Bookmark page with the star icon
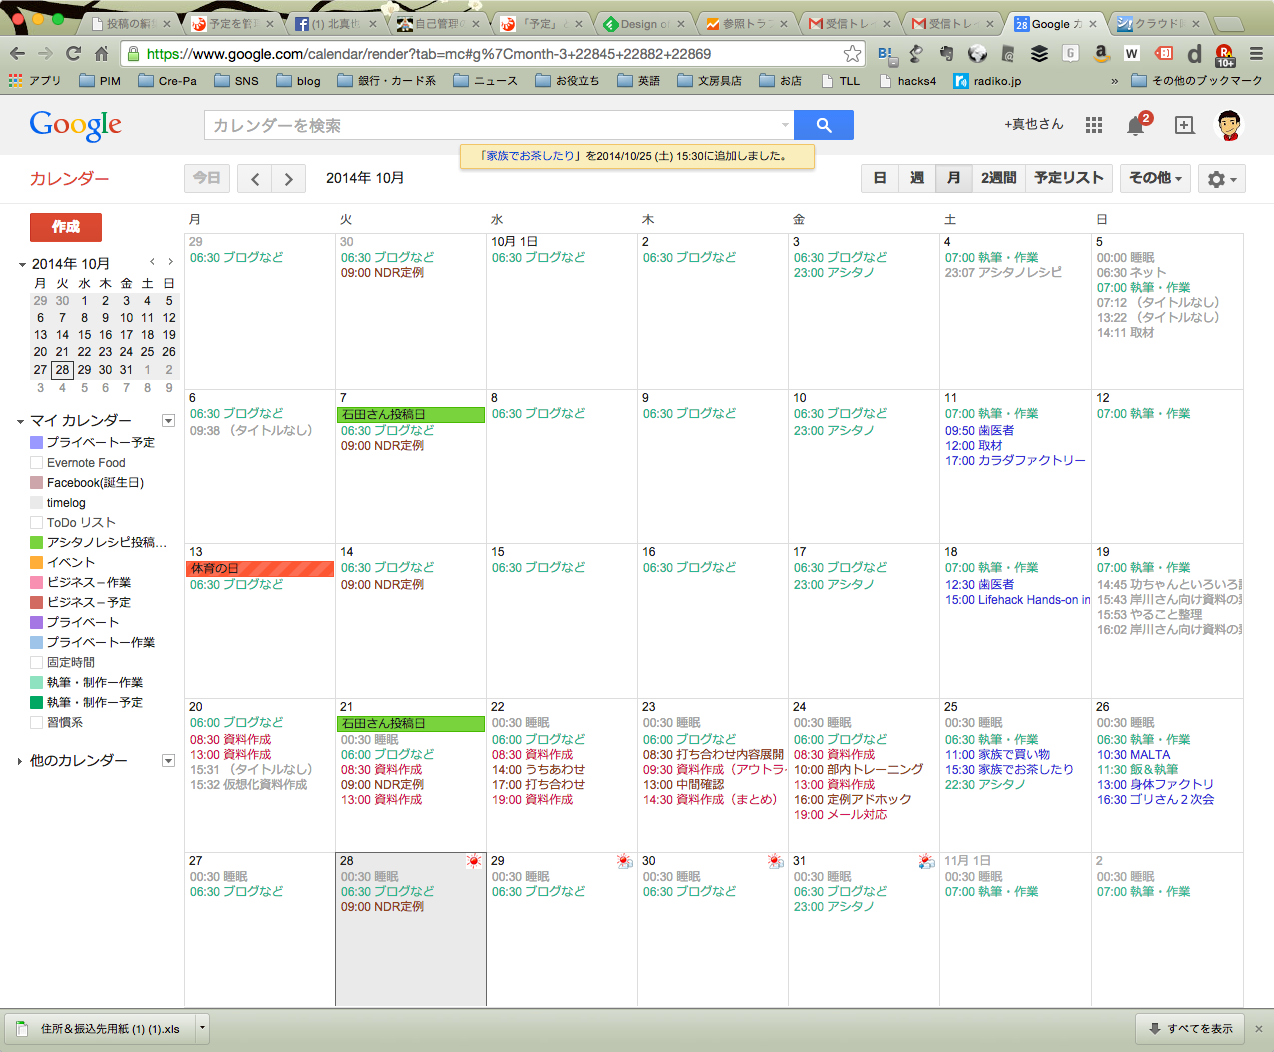The image size is (1274, 1052). pos(852,54)
